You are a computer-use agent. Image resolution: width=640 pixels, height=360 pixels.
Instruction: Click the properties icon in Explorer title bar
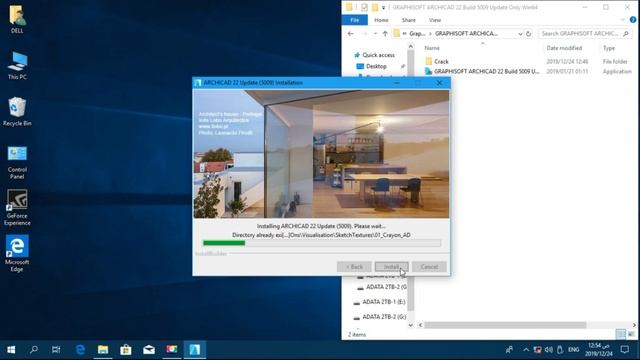(364, 7)
